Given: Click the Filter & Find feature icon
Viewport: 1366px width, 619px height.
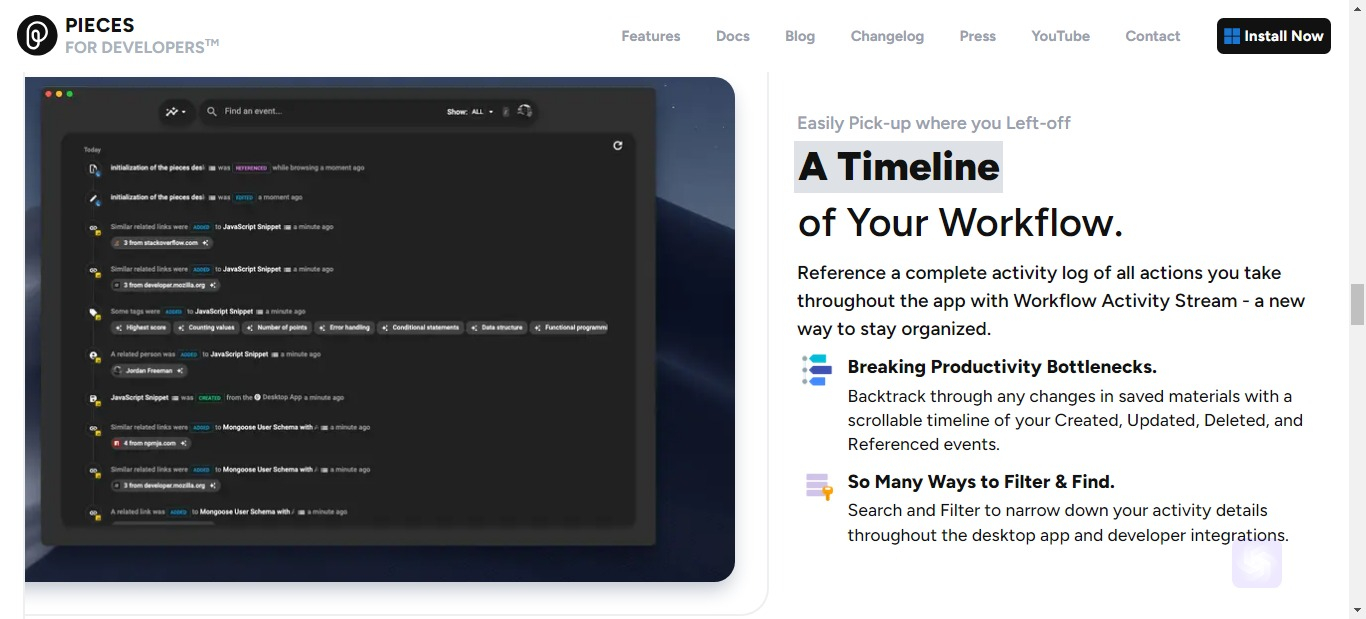Looking at the screenshot, I should coord(819,486).
